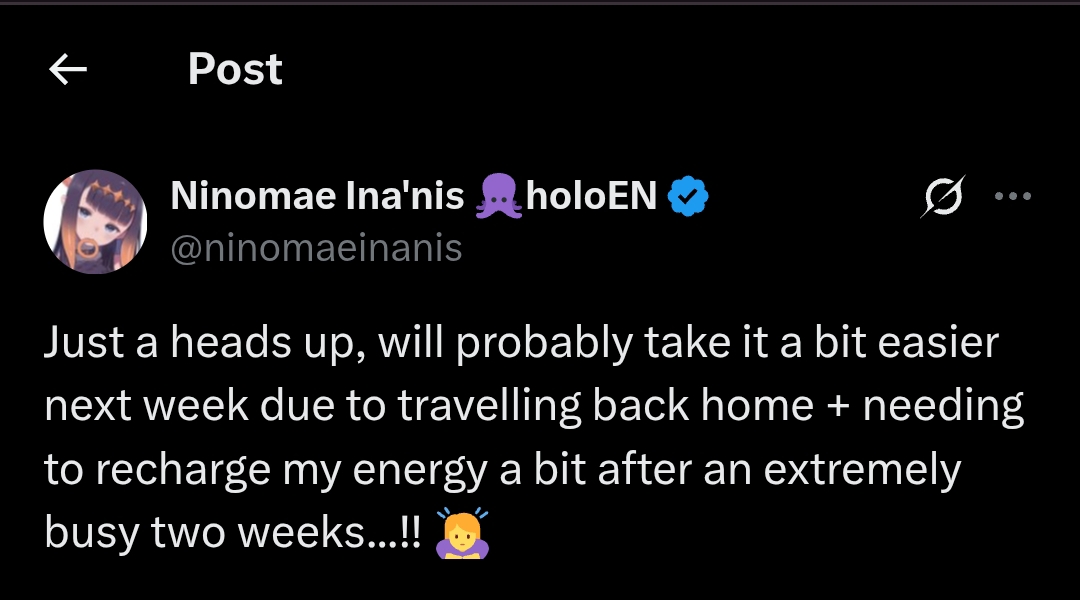1080x600 pixels.
Task: Click the Ninomae Ina'nis display name
Action: coord(317,196)
